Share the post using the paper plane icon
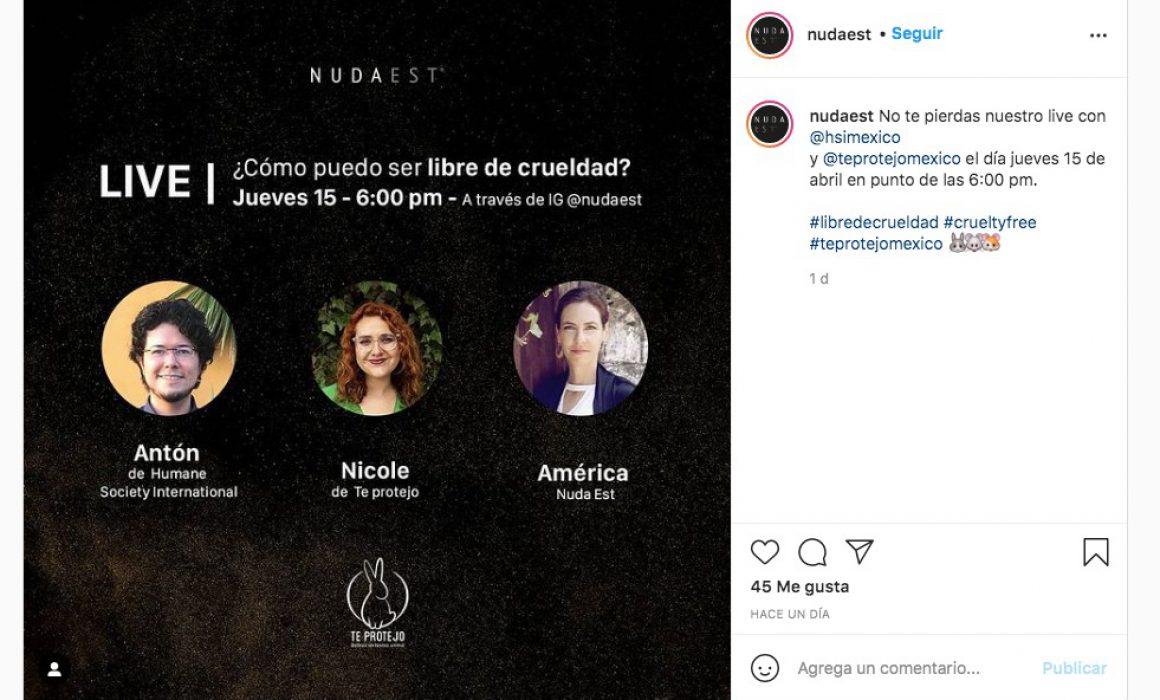The height and width of the screenshot is (700, 1160). 859,552
